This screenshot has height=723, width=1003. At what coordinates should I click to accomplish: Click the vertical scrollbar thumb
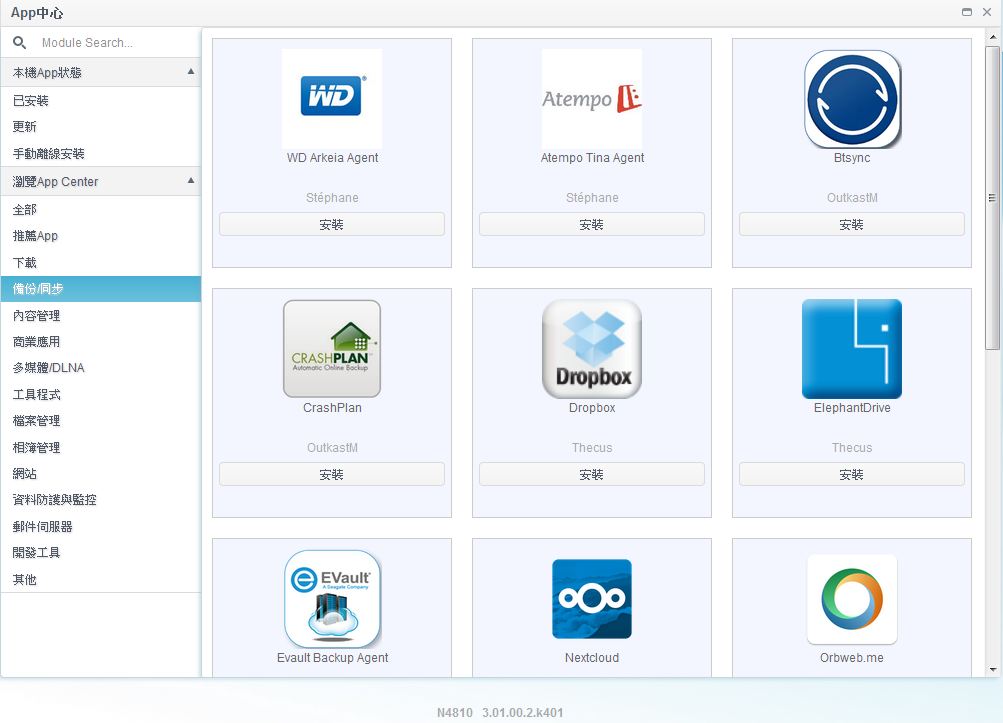coord(992,198)
